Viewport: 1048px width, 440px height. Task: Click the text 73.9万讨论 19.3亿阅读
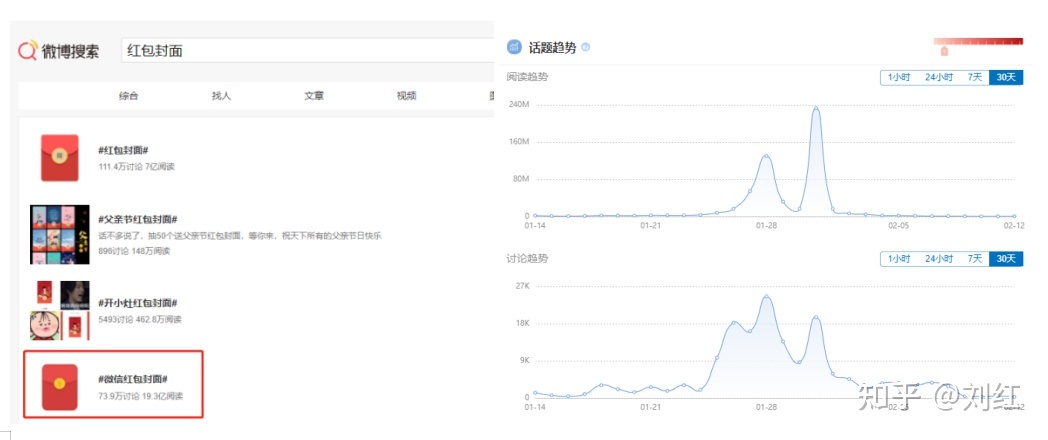[x=140, y=396]
